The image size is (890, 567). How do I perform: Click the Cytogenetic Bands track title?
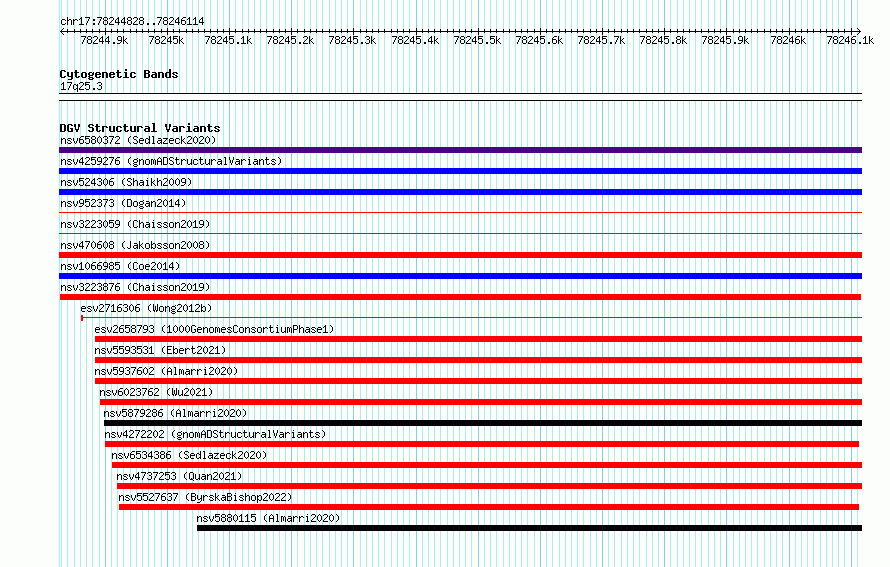click(119, 74)
